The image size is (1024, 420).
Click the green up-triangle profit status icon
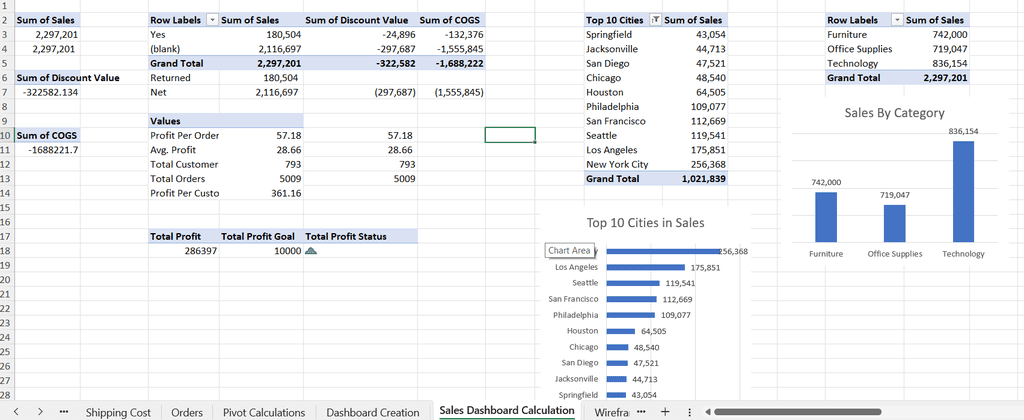click(x=311, y=251)
